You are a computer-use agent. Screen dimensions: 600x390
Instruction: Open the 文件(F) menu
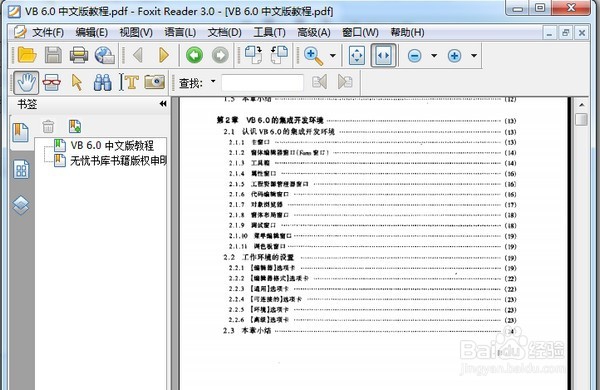tap(48, 32)
